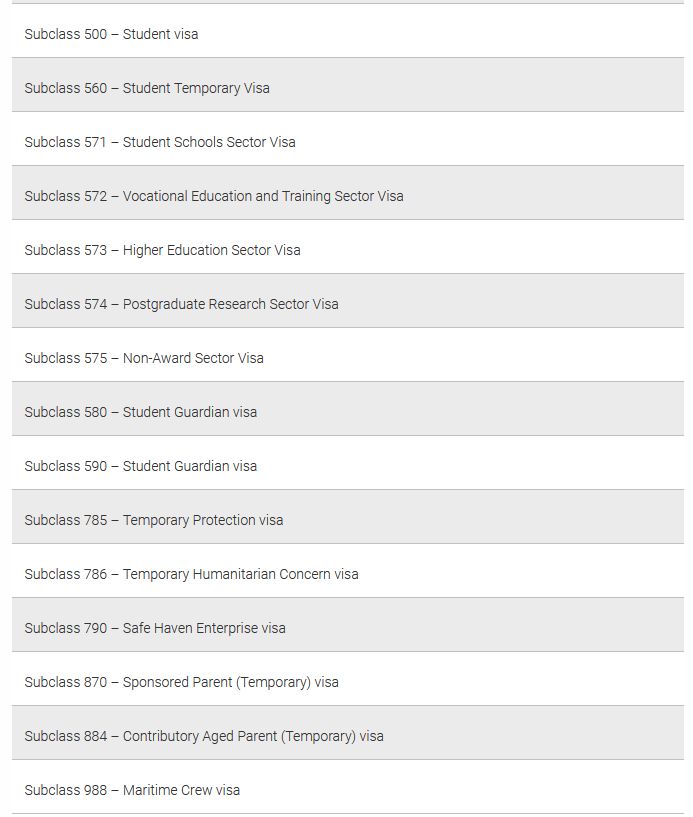Screen dimensions: 693x817
Task: Expand Subclass 785 Temporary Protection visa
Action: click(x=348, y=517)
